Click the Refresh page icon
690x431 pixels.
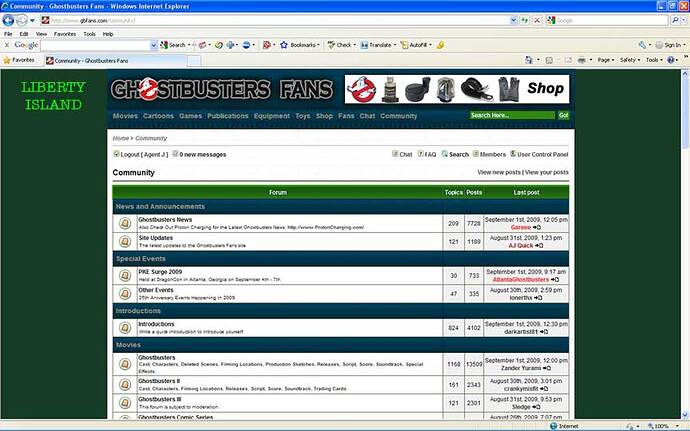click(525, 20)
